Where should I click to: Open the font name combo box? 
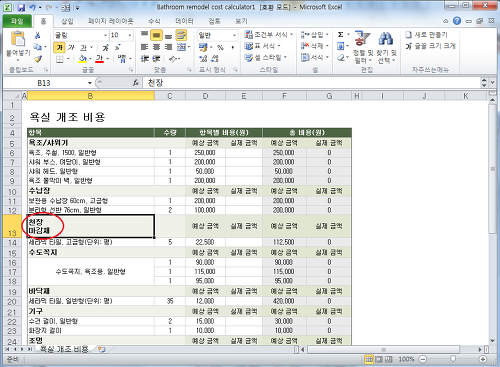coord(81,35)
